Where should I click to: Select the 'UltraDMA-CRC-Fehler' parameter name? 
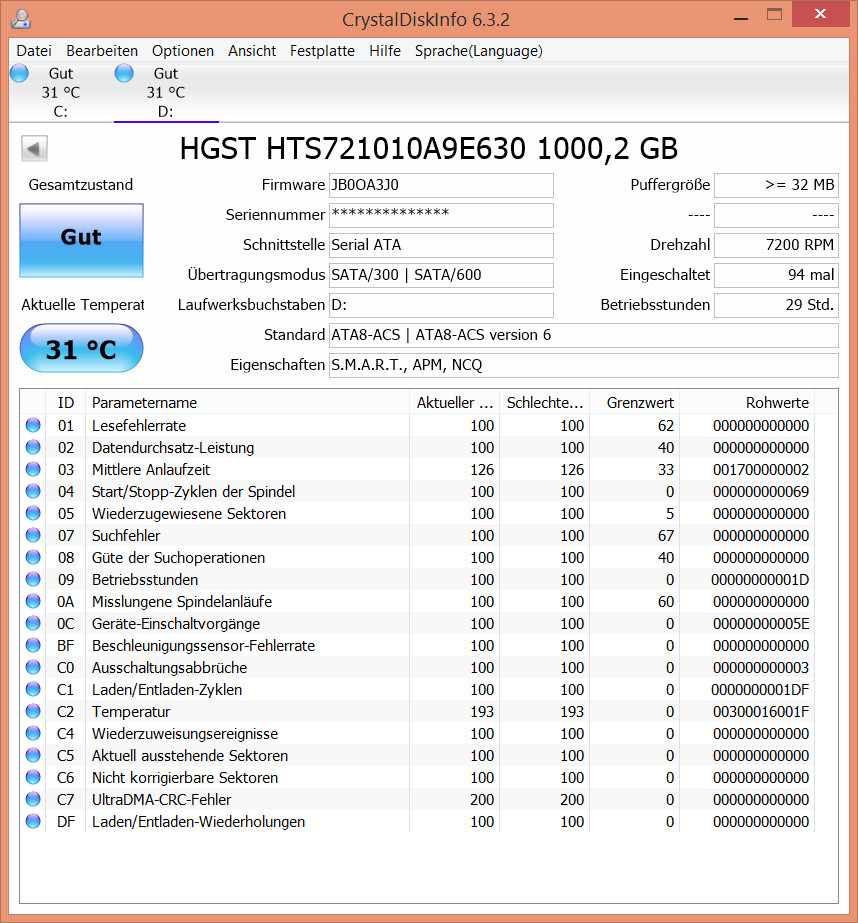161,800
